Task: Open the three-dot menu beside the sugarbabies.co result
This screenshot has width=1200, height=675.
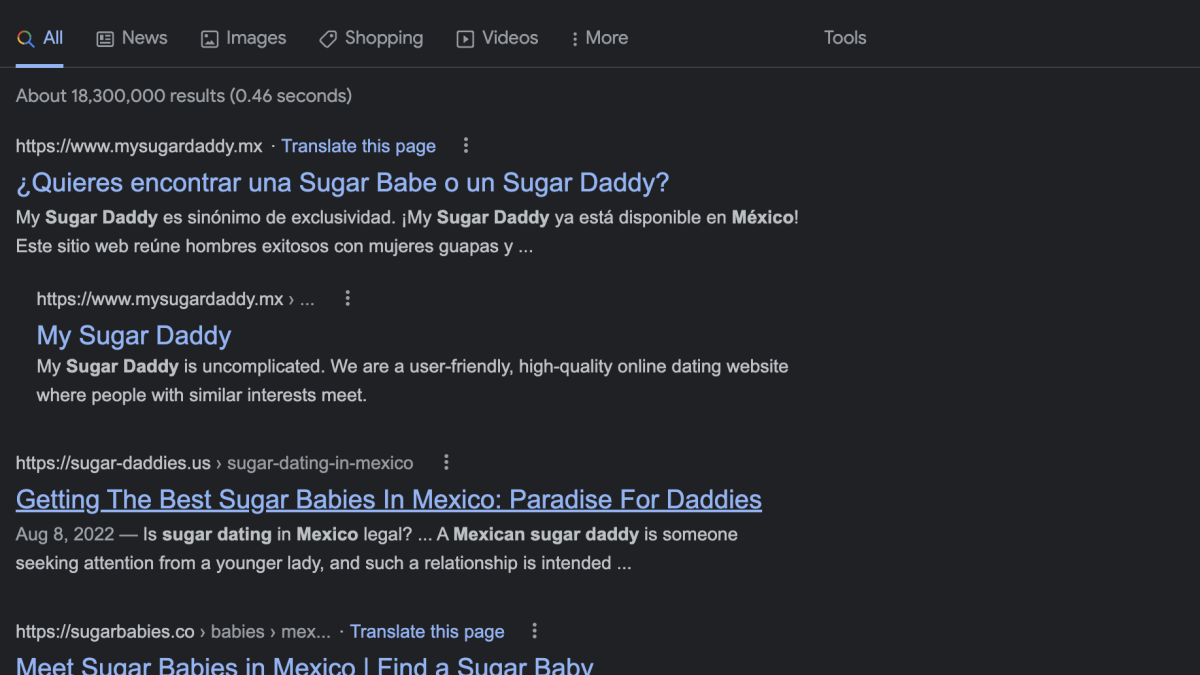Action: pyautogui.click(x=534, y=631)
